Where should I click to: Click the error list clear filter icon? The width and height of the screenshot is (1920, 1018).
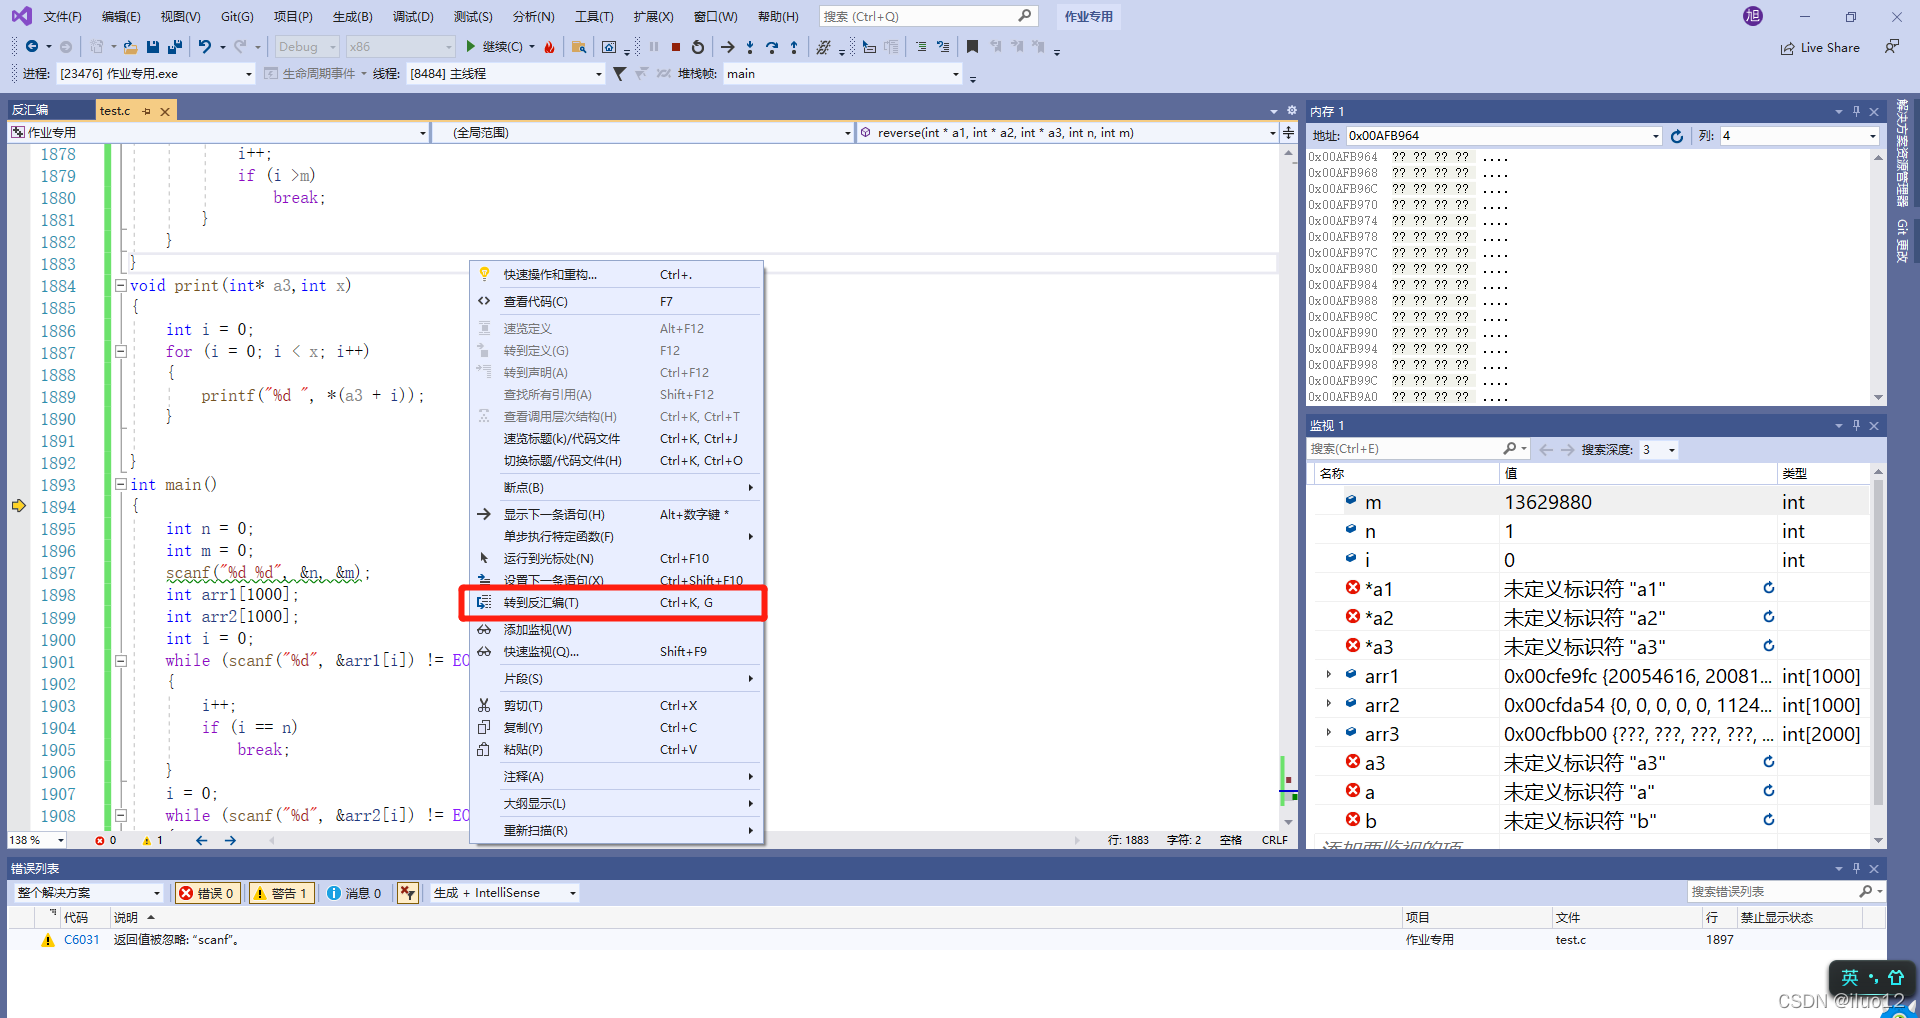coord(407,893)
